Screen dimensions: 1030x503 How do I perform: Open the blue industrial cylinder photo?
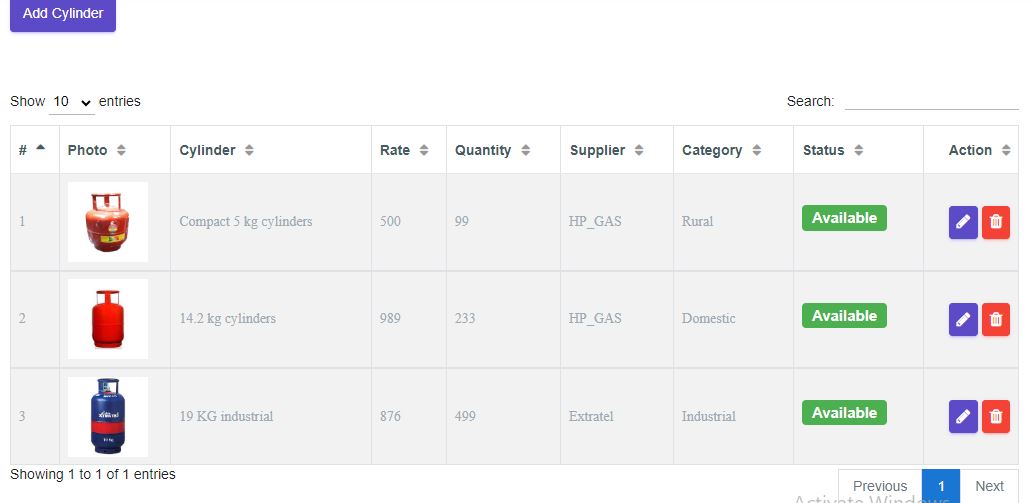coord(108,416)
